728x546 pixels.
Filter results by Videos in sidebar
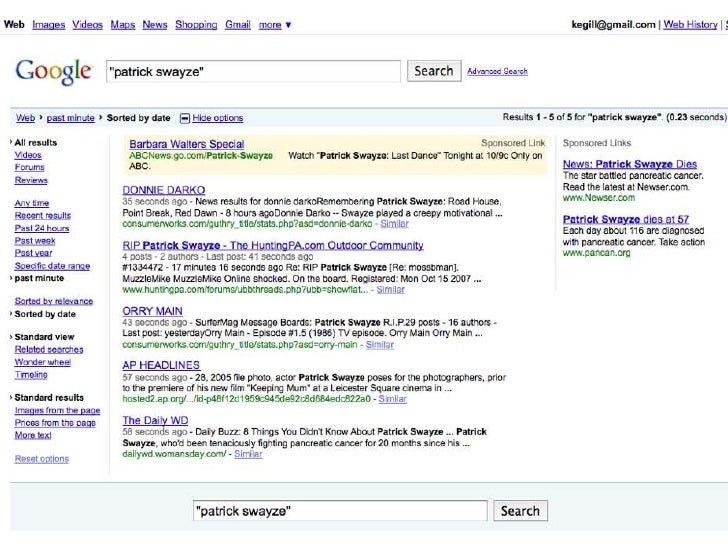[x=28, y=155]
